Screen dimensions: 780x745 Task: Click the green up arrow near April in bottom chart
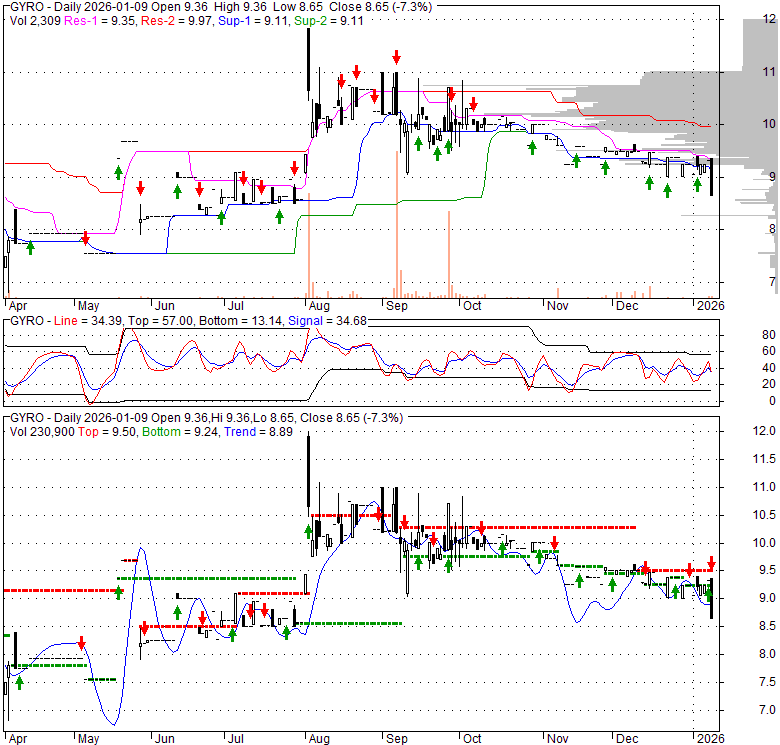(x=19, y=682)
